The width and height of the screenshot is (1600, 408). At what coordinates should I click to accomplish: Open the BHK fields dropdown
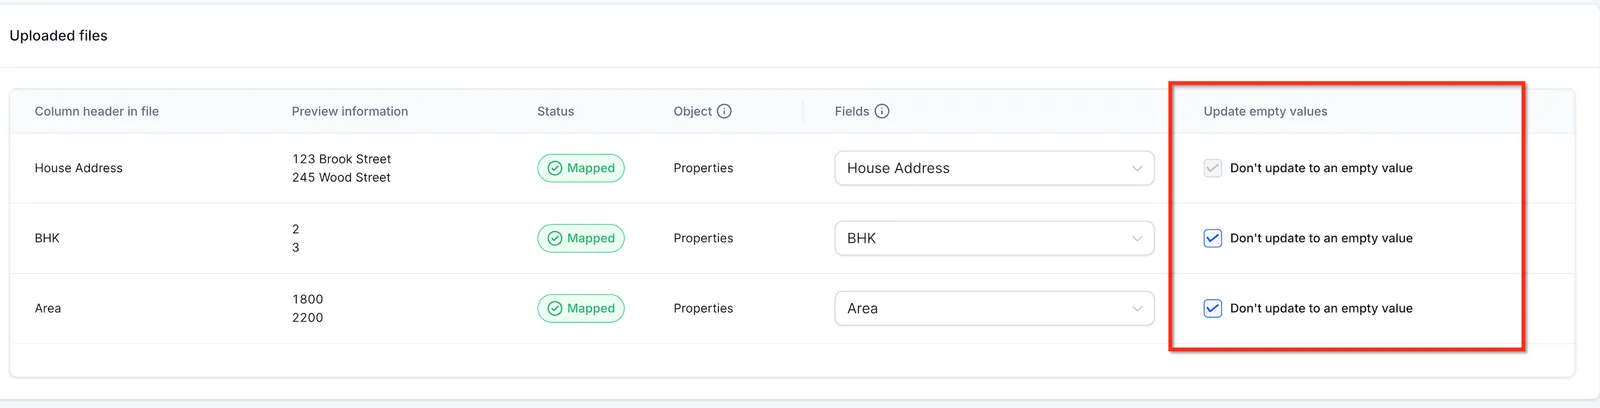pos(994,238)
